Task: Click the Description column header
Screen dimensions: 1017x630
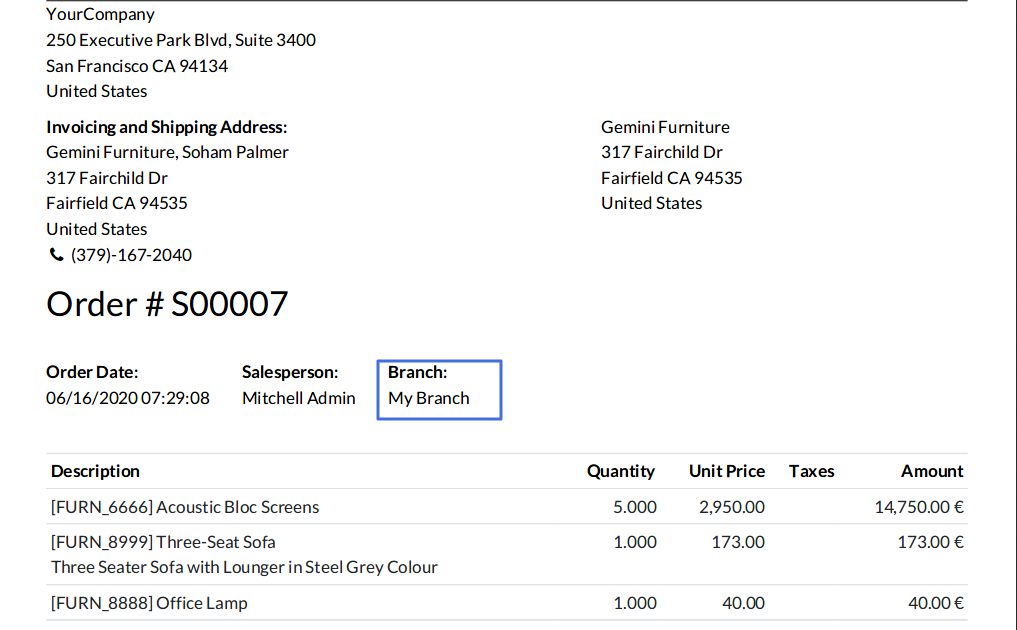Action: (x=95, y=471)
